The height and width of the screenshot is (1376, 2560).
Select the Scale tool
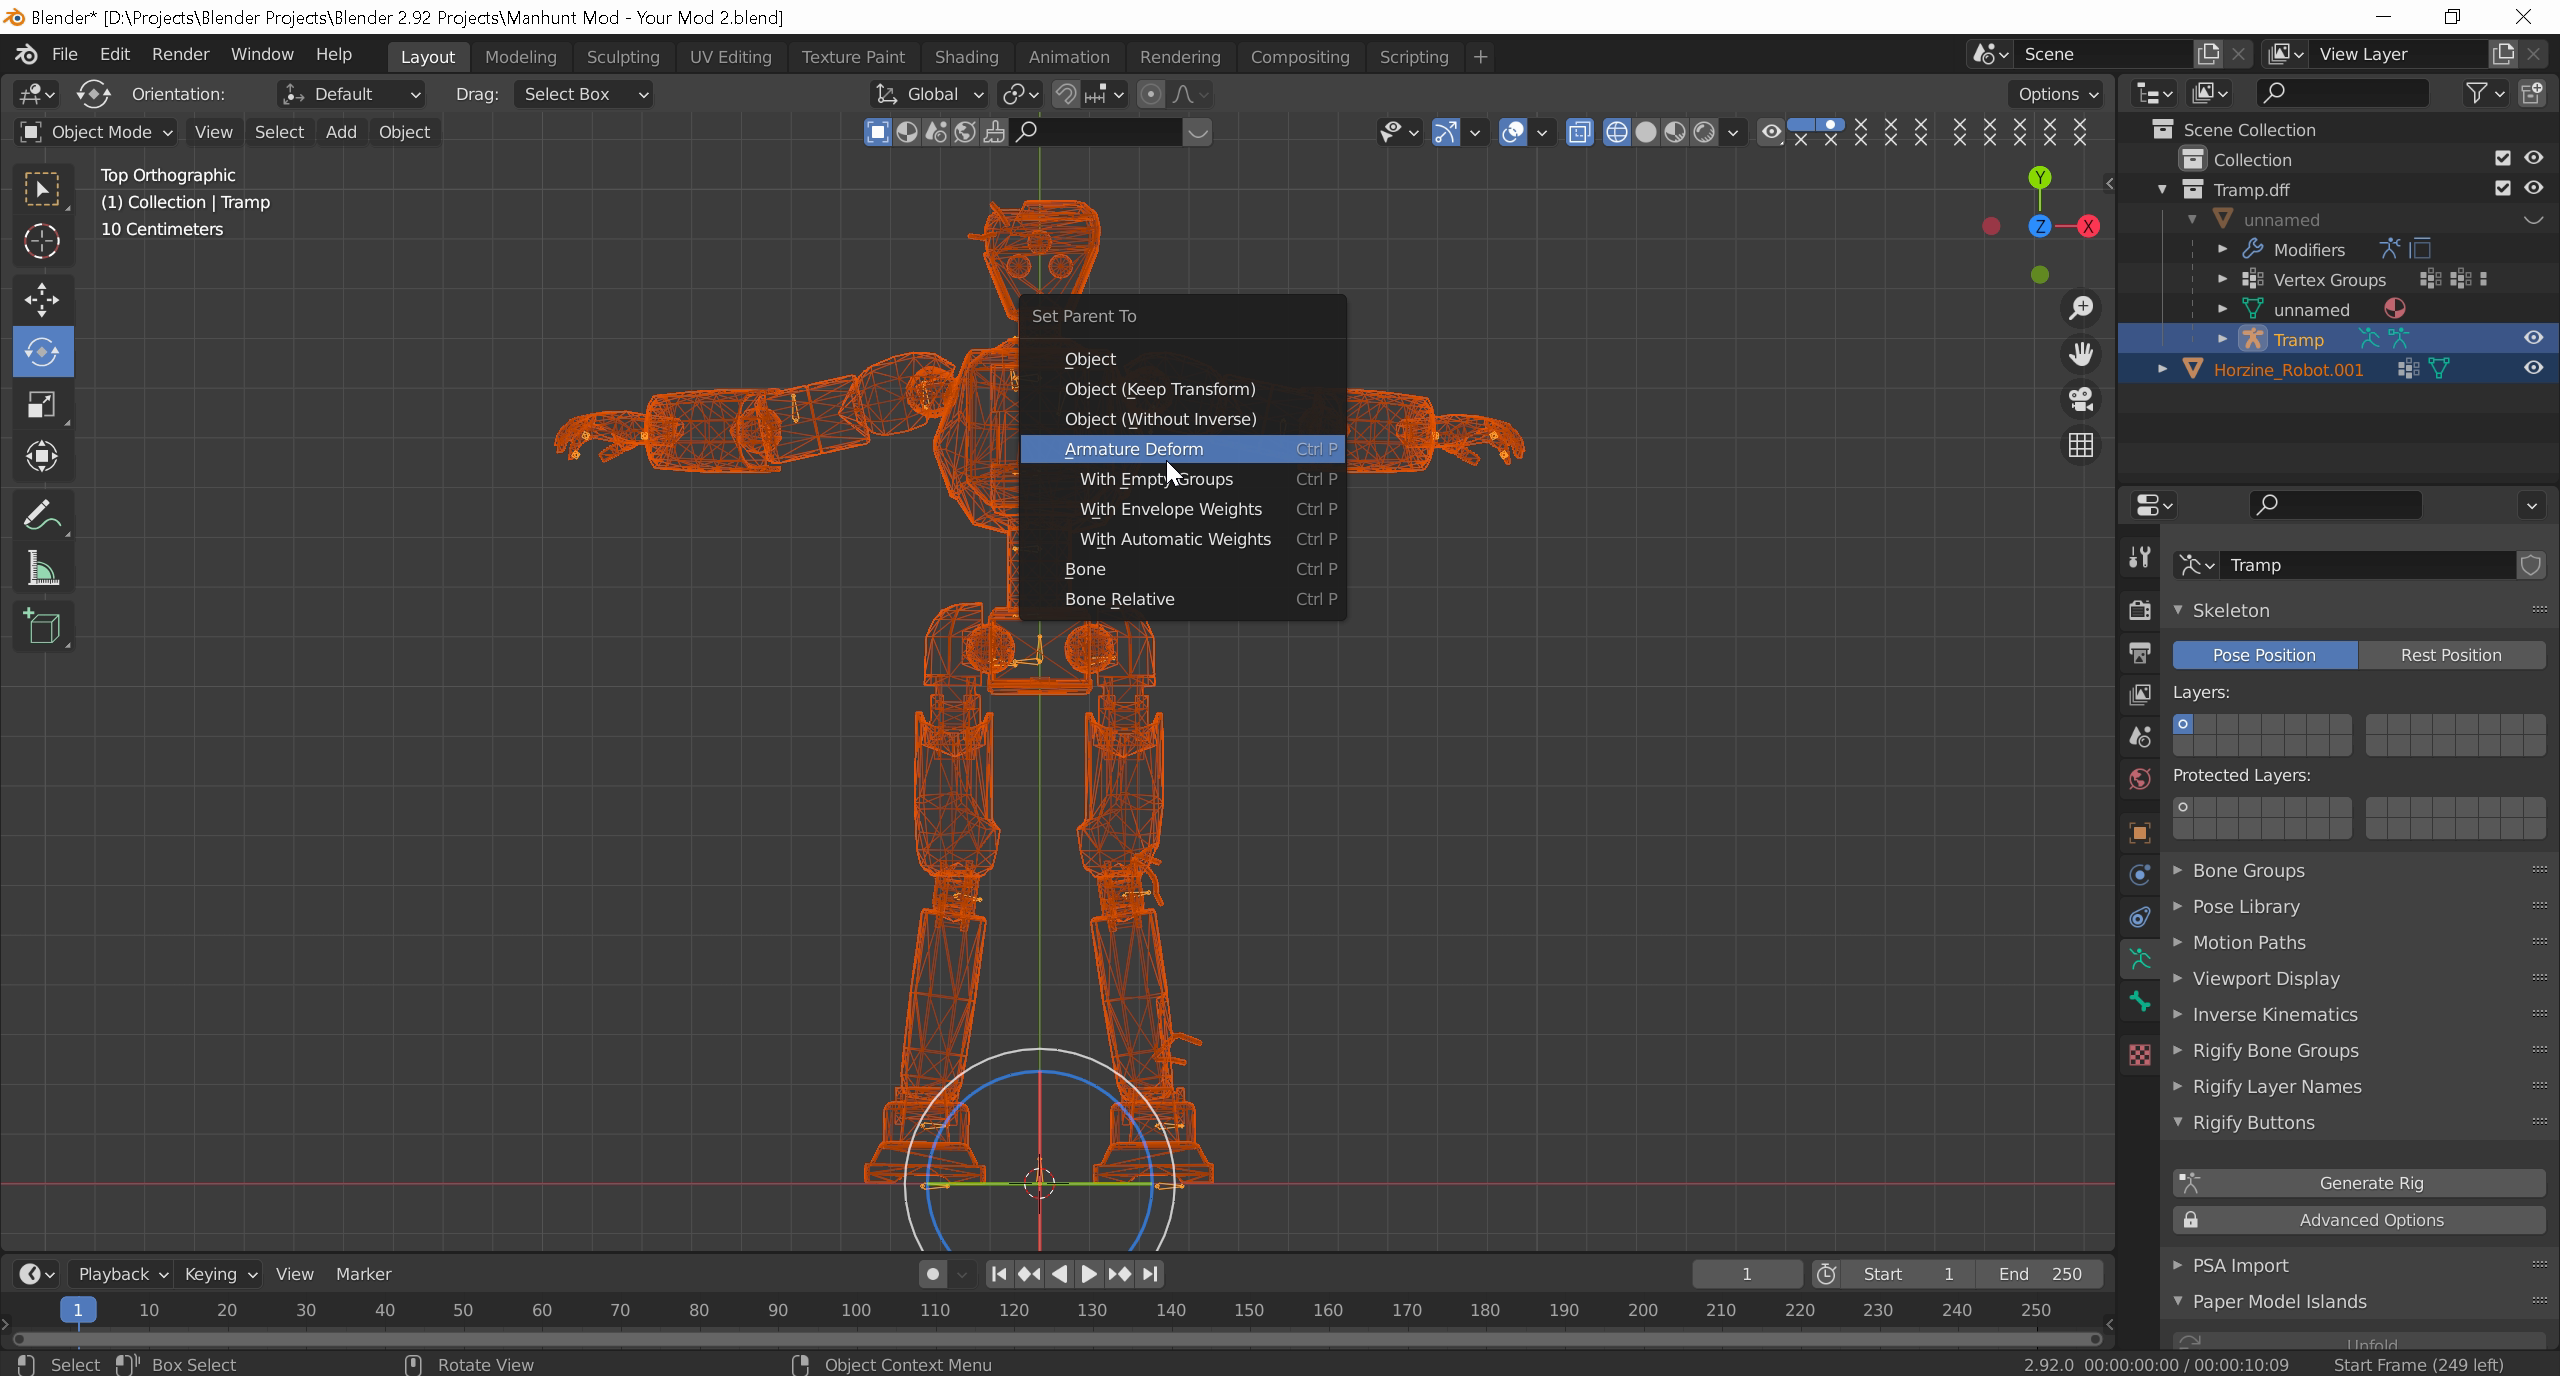click(42, 405)
